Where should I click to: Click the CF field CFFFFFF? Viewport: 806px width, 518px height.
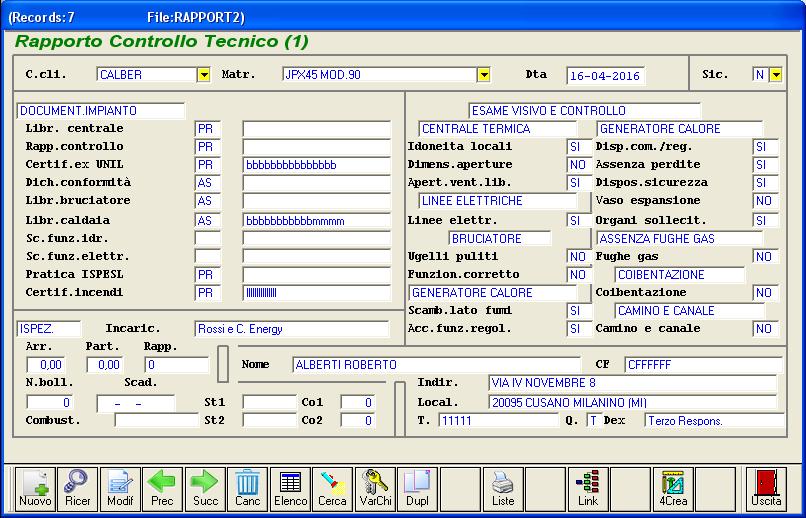tap(704, 365)
